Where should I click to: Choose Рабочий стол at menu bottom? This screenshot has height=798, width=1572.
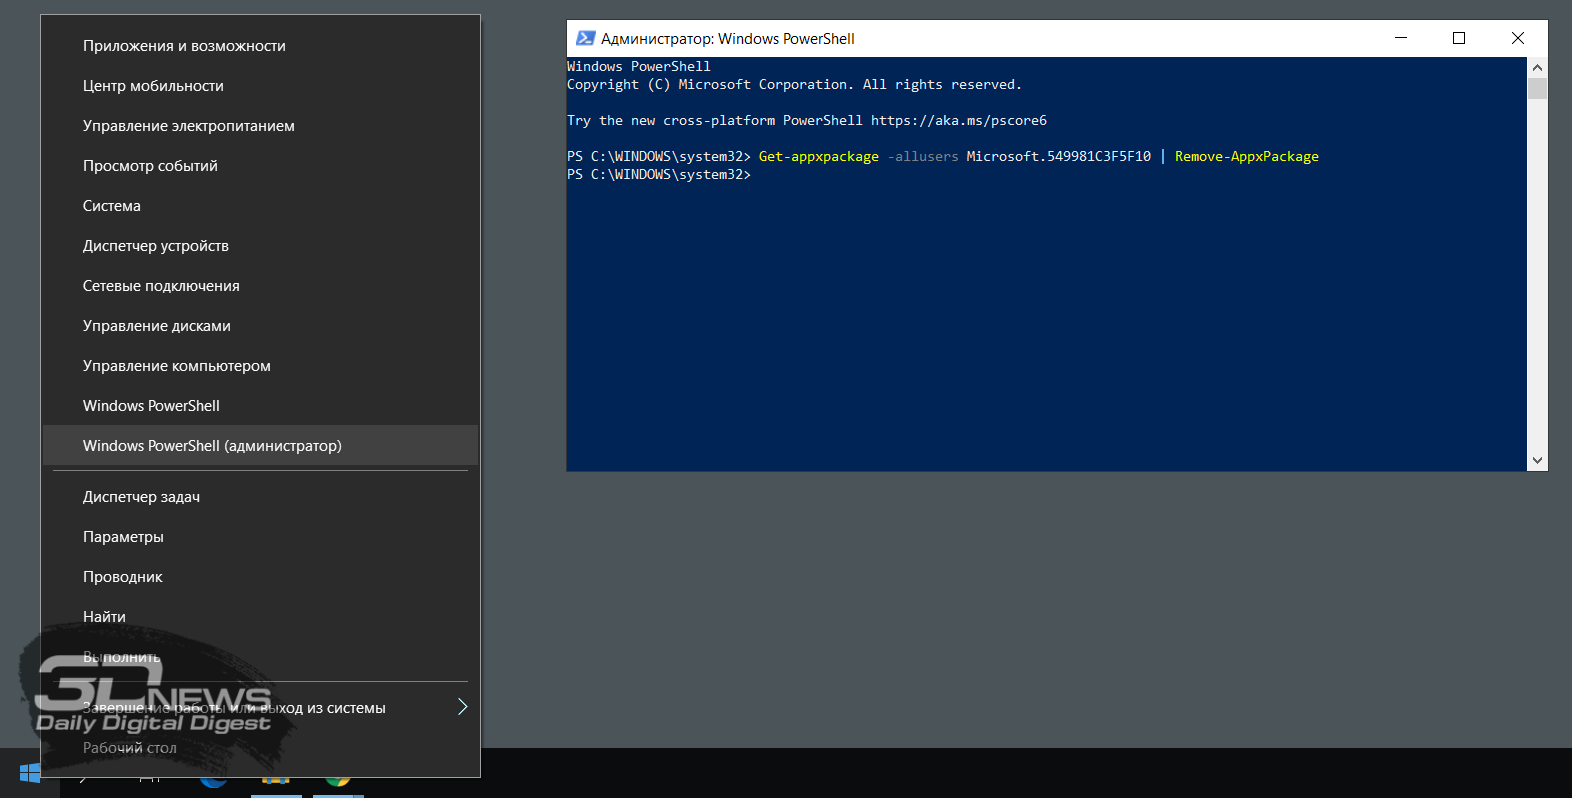(x=260, y=748)
